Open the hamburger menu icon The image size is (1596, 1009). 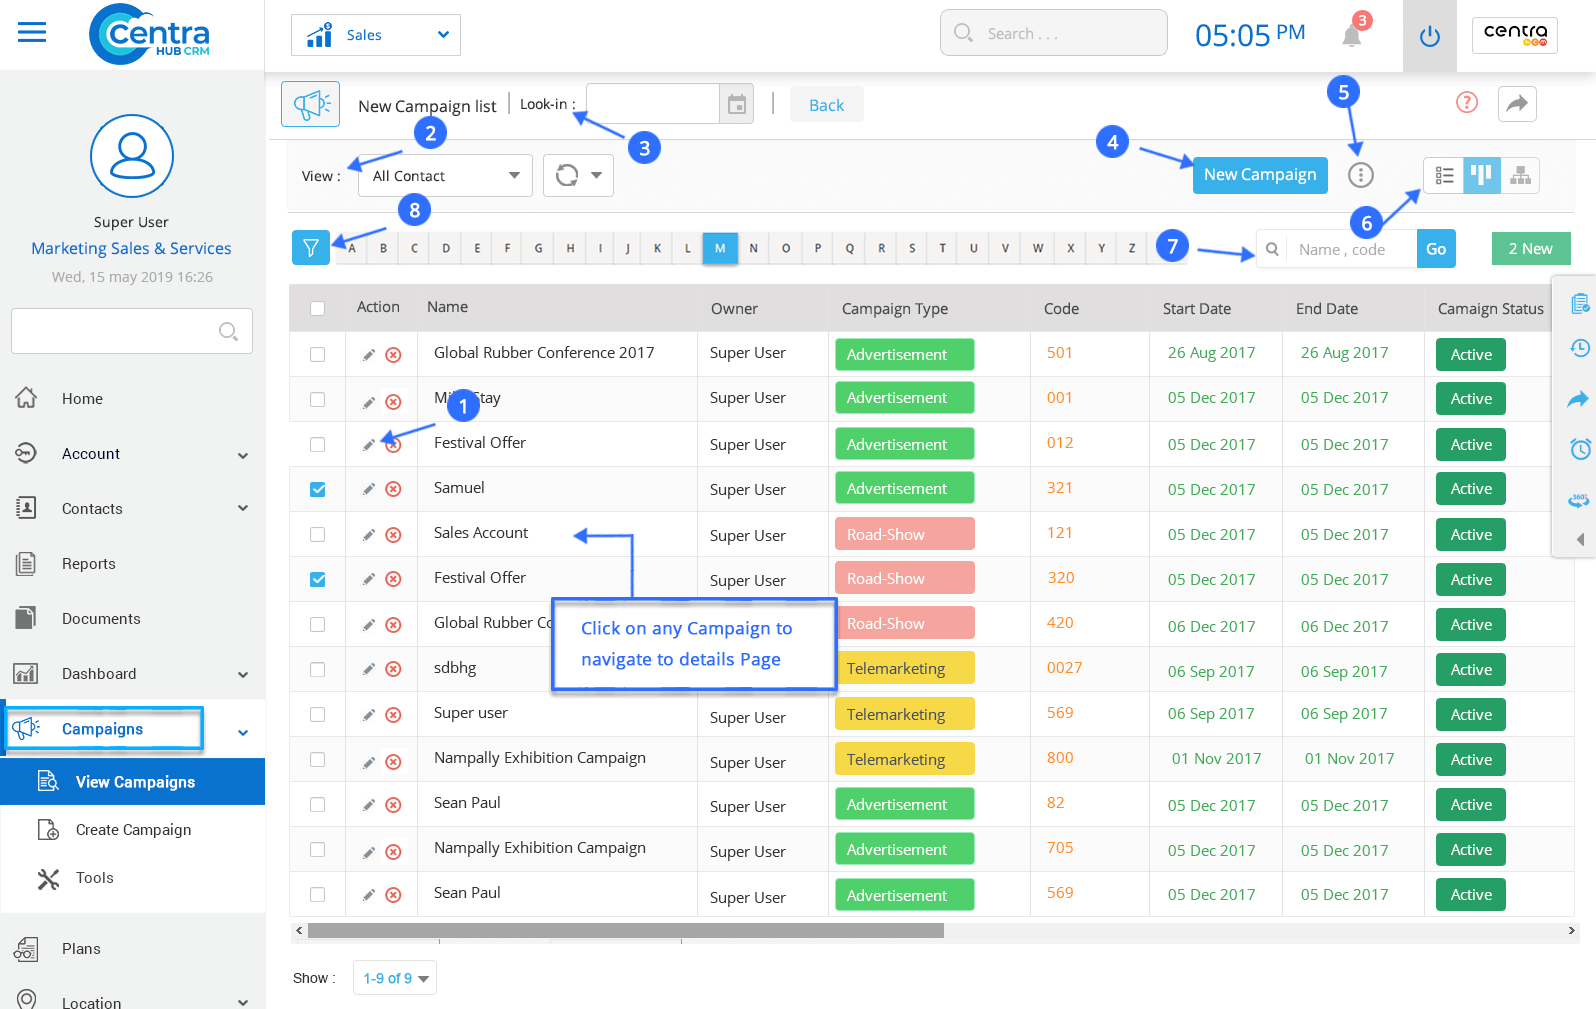pyautogui.click(x=32, y=33)
